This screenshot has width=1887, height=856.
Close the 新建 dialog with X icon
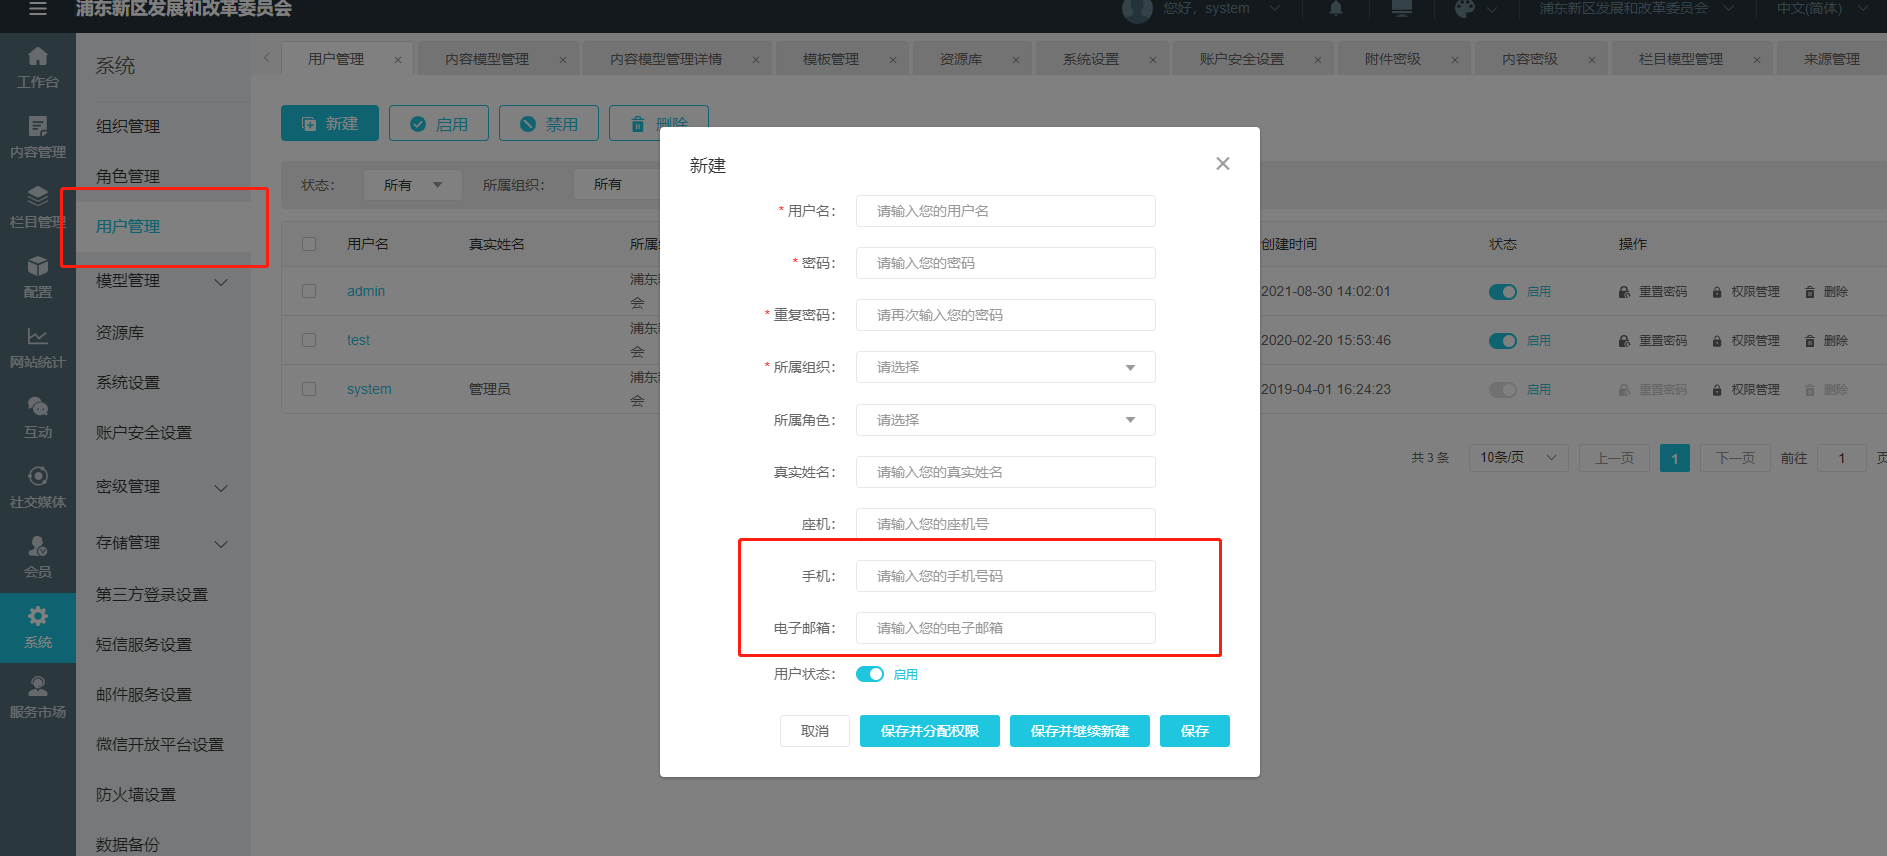coord(1222,164)
